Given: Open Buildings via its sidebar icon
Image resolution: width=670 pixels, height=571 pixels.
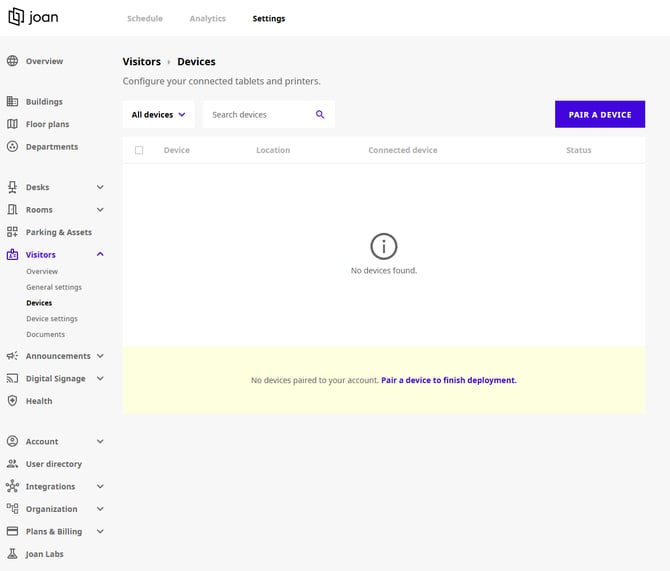Looking at the screenshot, I should pyautogui.click(x=12, y=102).
